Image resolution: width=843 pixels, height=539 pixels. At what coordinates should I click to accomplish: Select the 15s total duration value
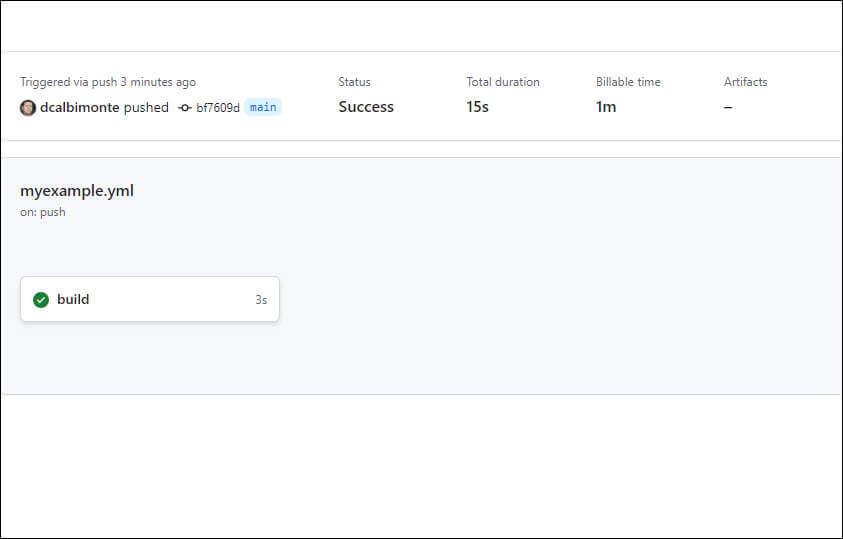[x=477, y=107]
